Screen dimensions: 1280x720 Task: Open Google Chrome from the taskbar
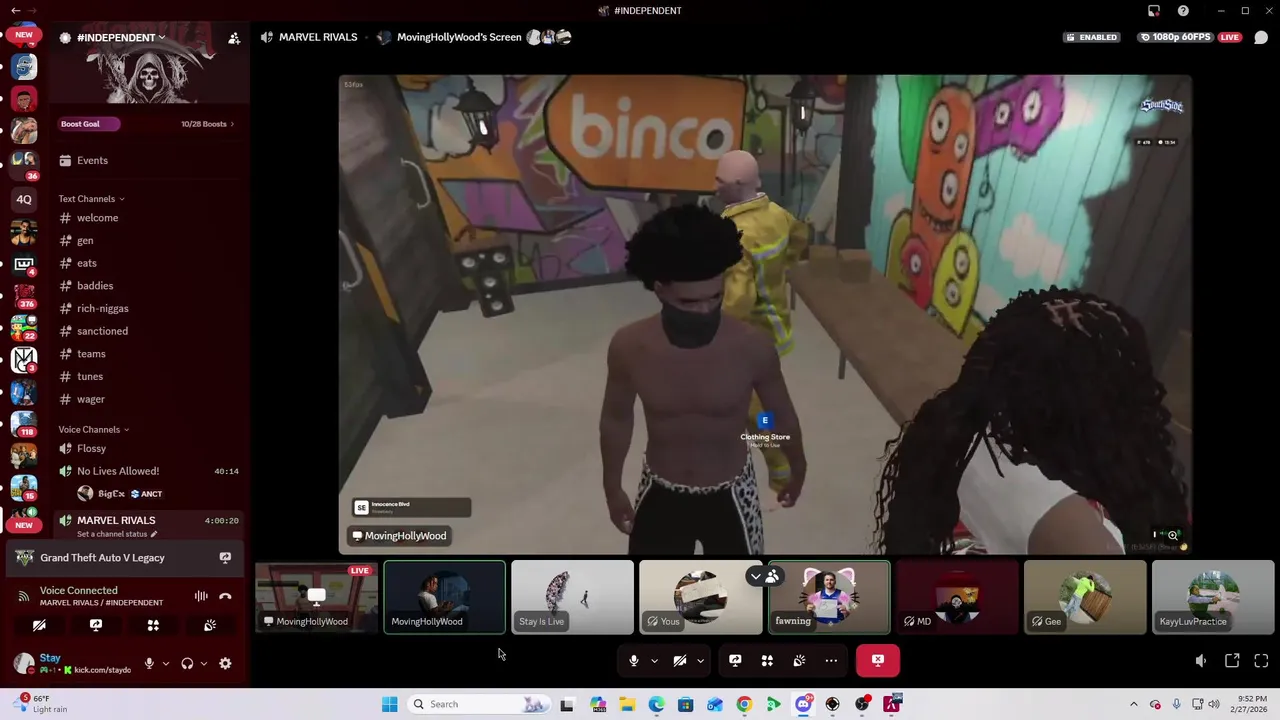point(744,704)
